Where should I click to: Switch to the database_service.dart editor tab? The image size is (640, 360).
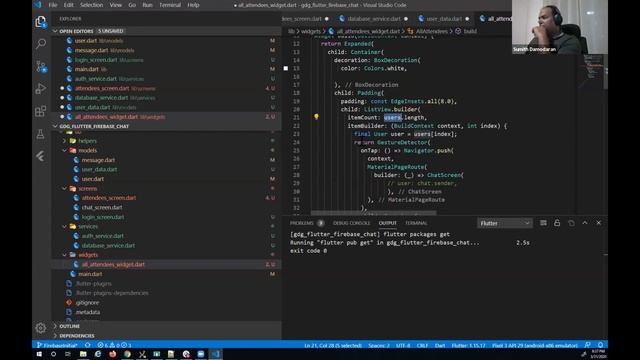click(x=373, y=19)
